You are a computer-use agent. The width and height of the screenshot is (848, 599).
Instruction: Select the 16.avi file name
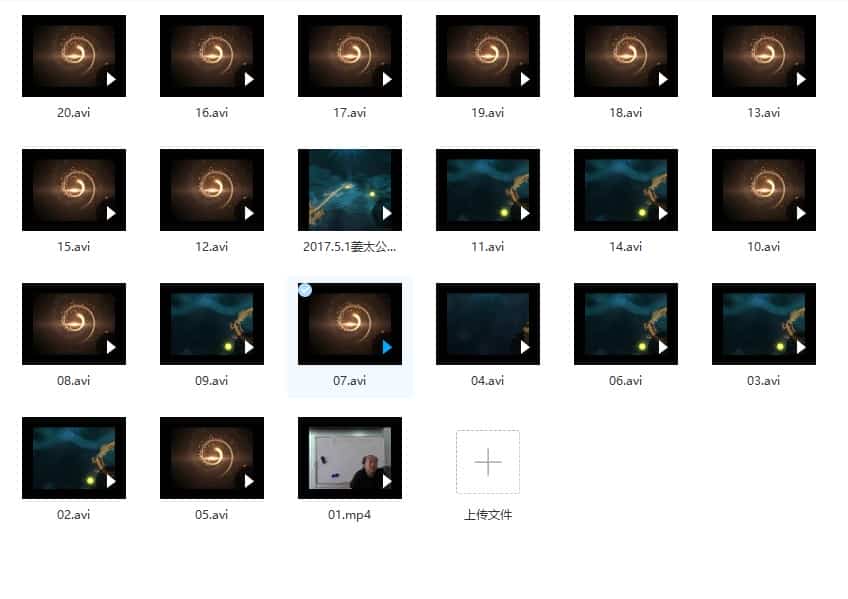212,113
